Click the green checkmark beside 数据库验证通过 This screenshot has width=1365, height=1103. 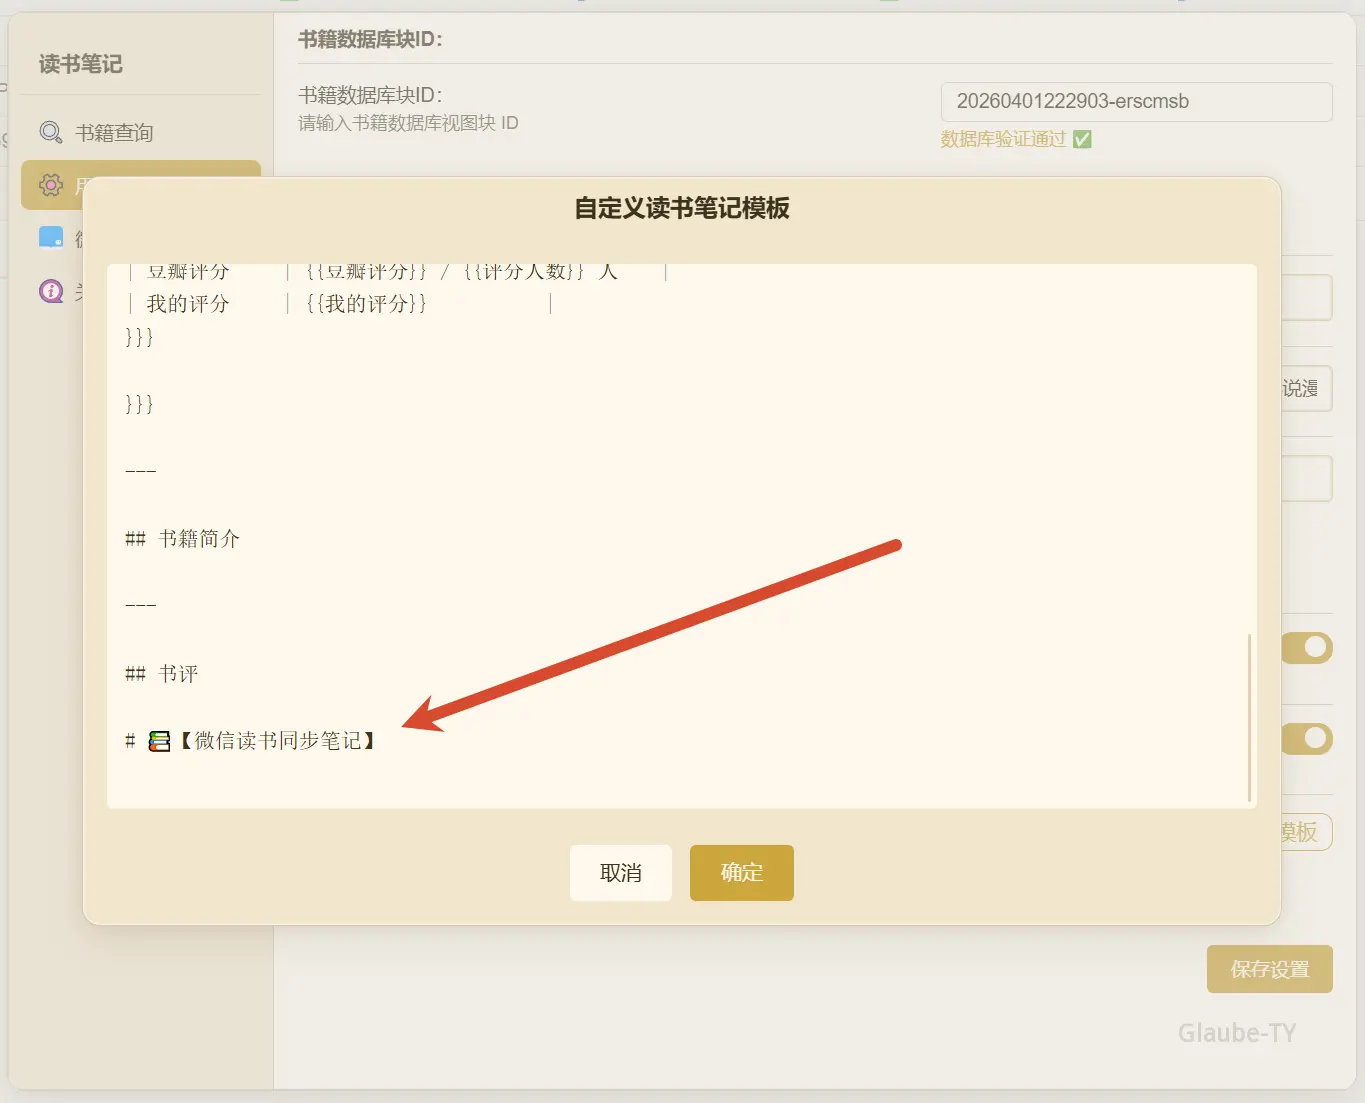tap(1082, 139)
